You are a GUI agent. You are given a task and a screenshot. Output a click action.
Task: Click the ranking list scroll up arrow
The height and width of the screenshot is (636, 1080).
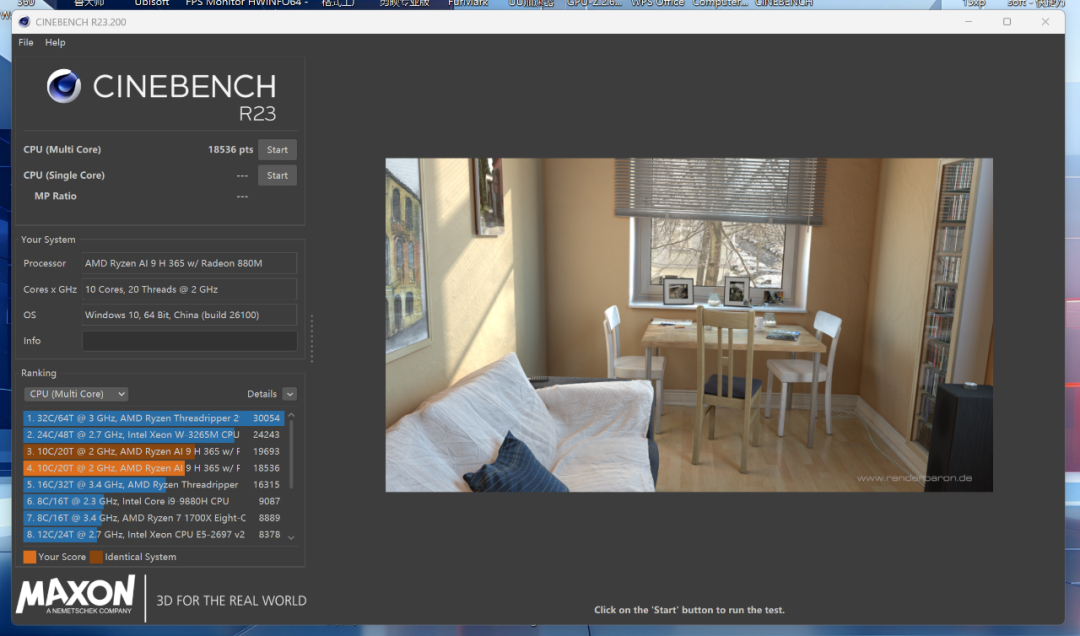point(291,416)
